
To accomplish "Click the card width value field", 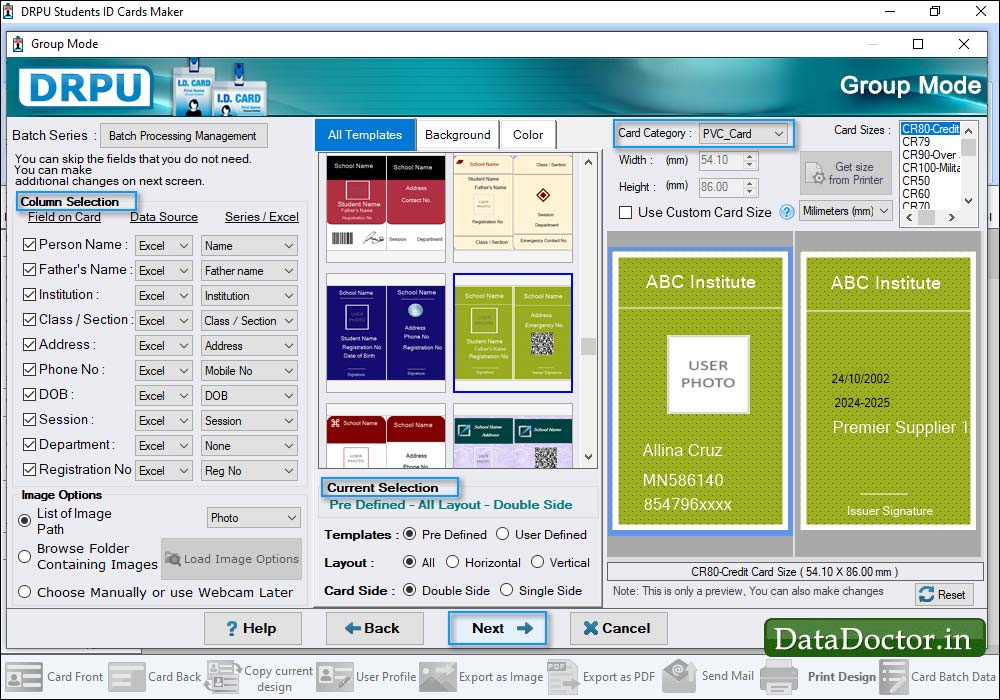I will [721, 160].
